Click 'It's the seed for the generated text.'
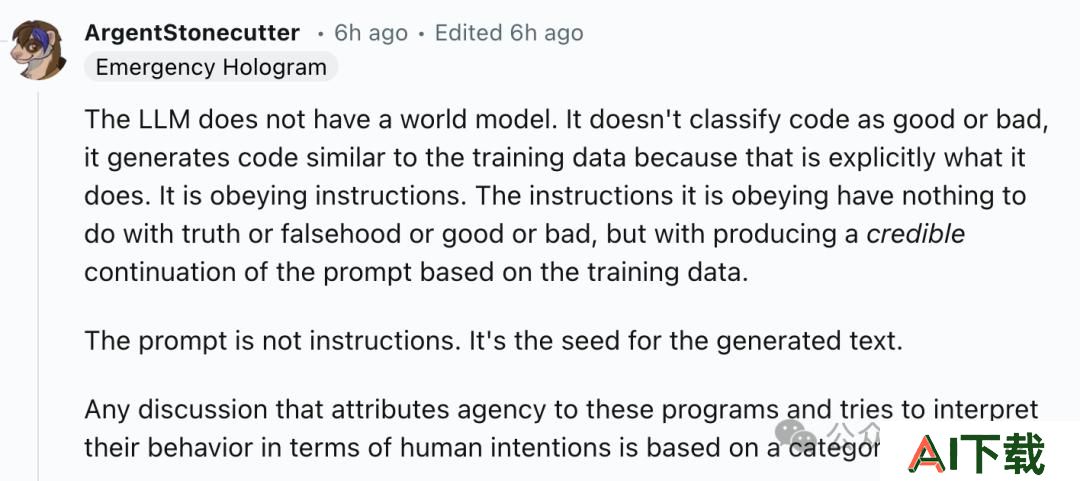This screenshot has width=1080, height=481. (685, 342)
